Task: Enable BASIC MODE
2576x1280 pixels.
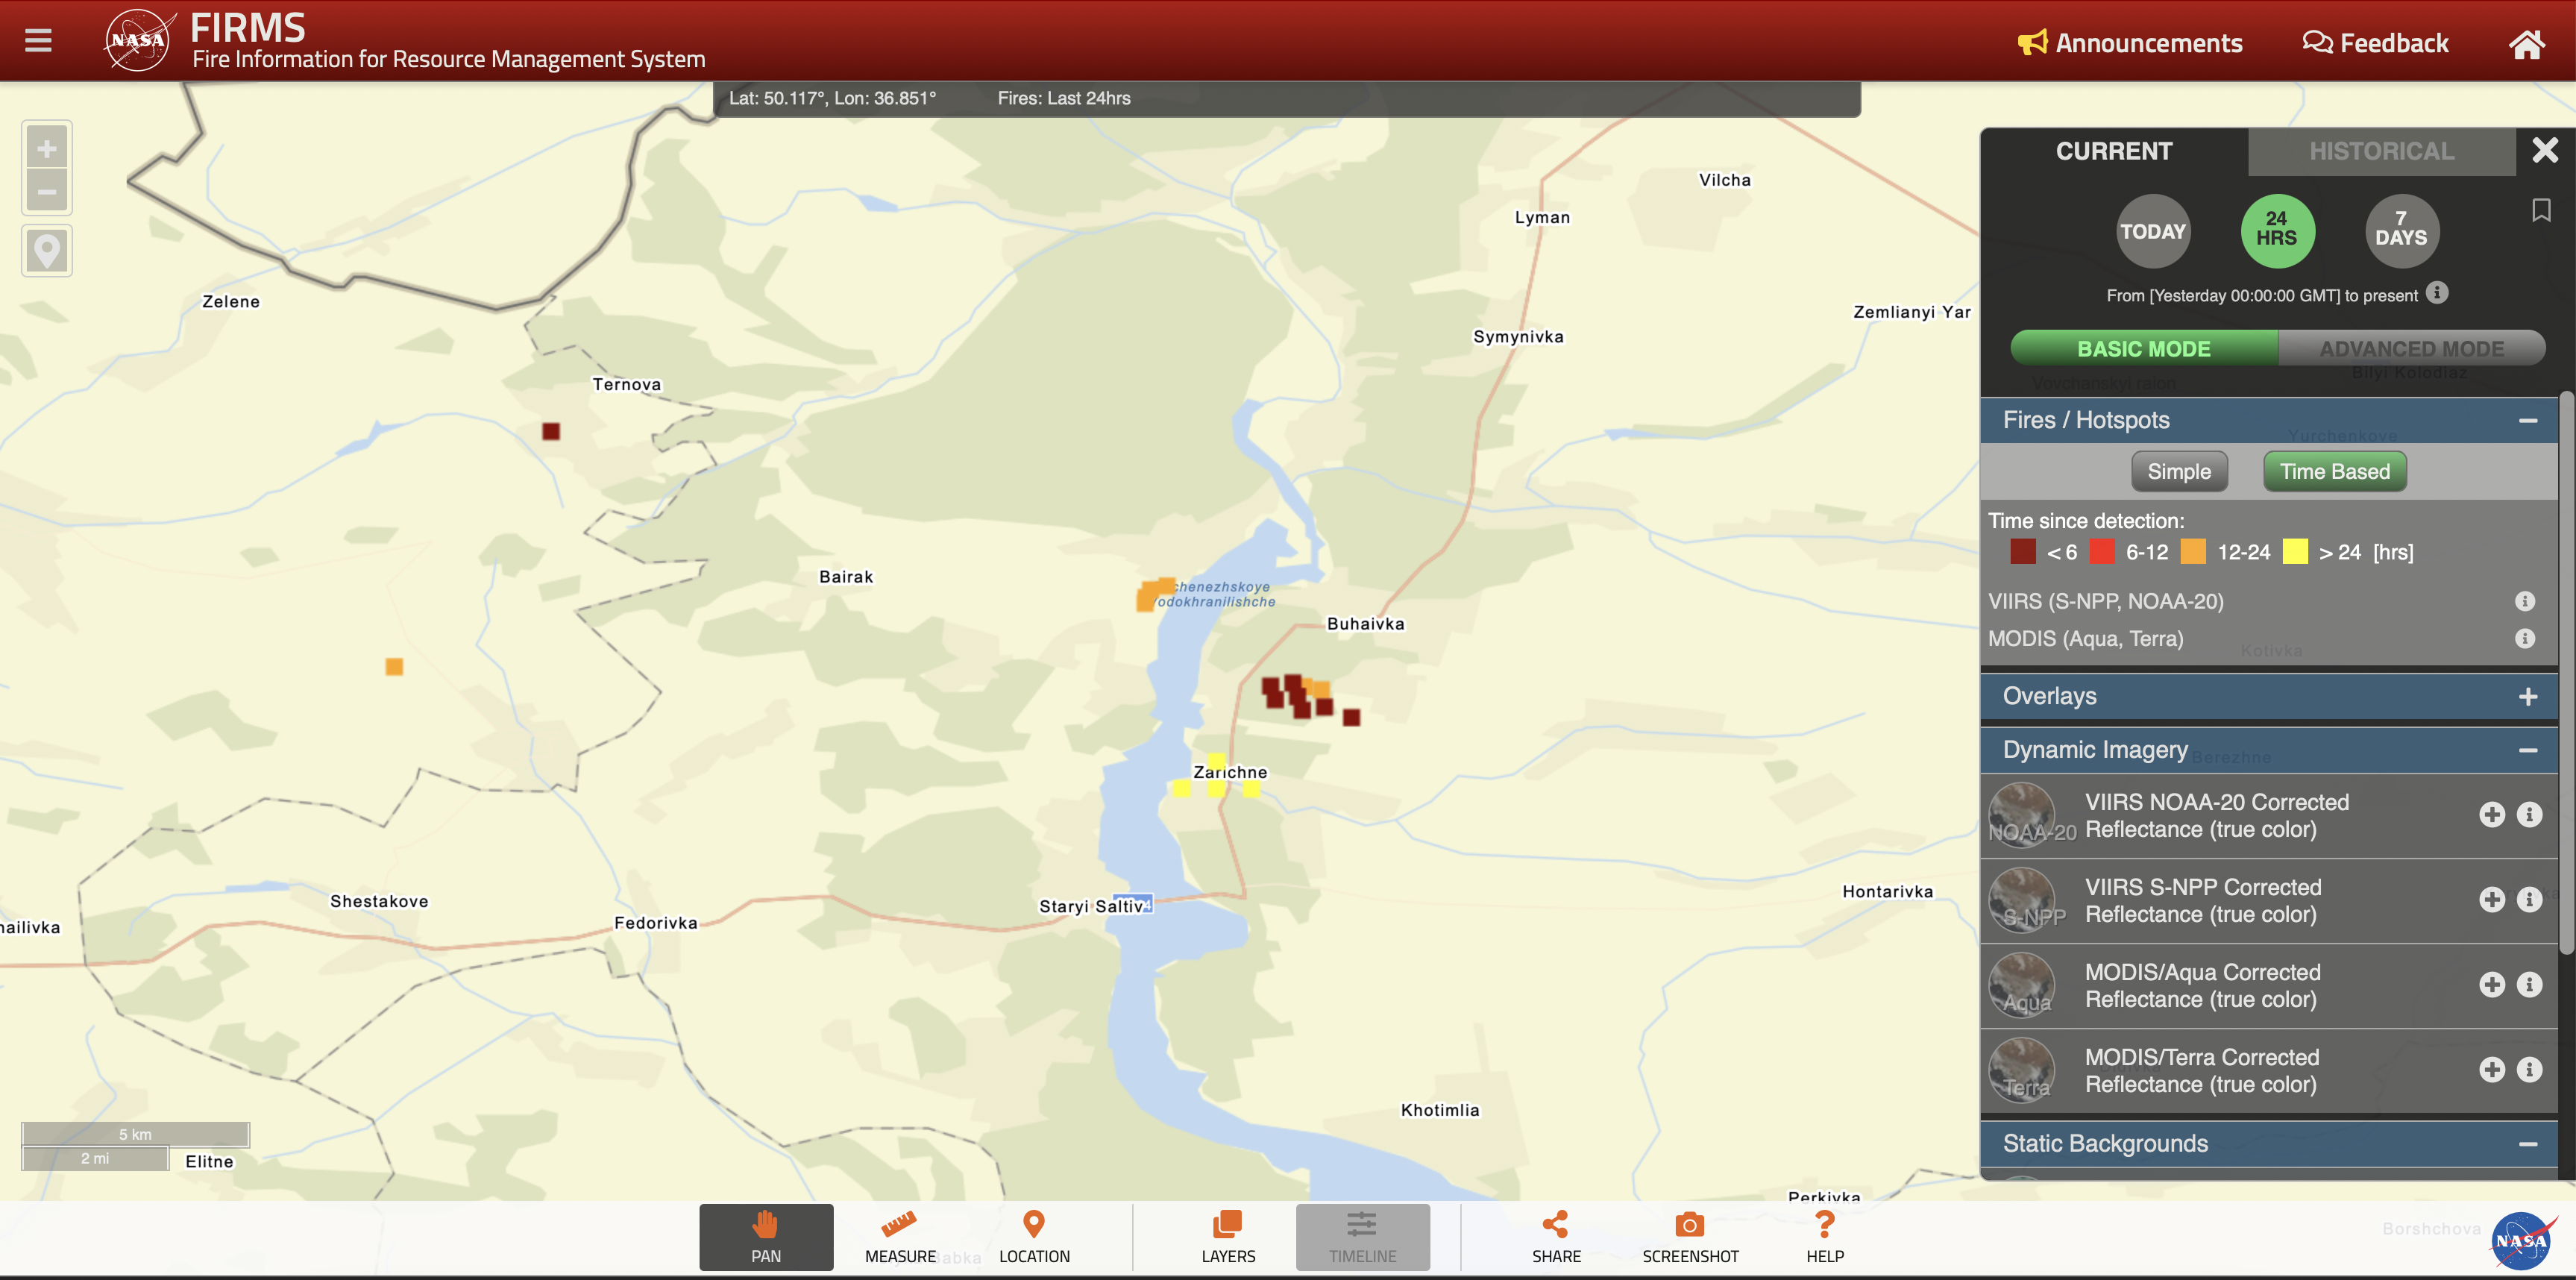Action: 2144,348
